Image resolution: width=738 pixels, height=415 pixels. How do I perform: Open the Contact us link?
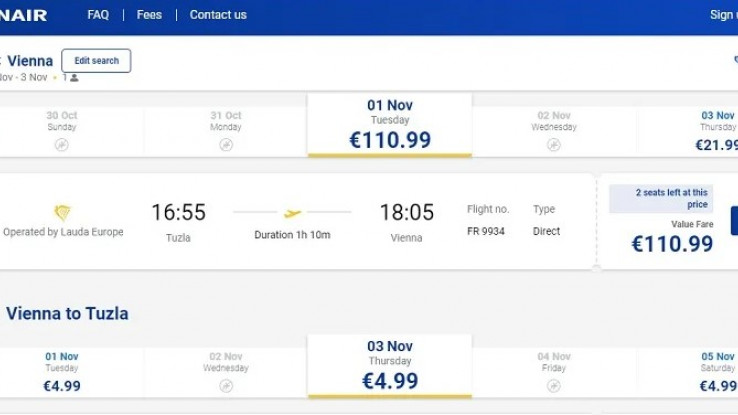(x=218, y=15)
